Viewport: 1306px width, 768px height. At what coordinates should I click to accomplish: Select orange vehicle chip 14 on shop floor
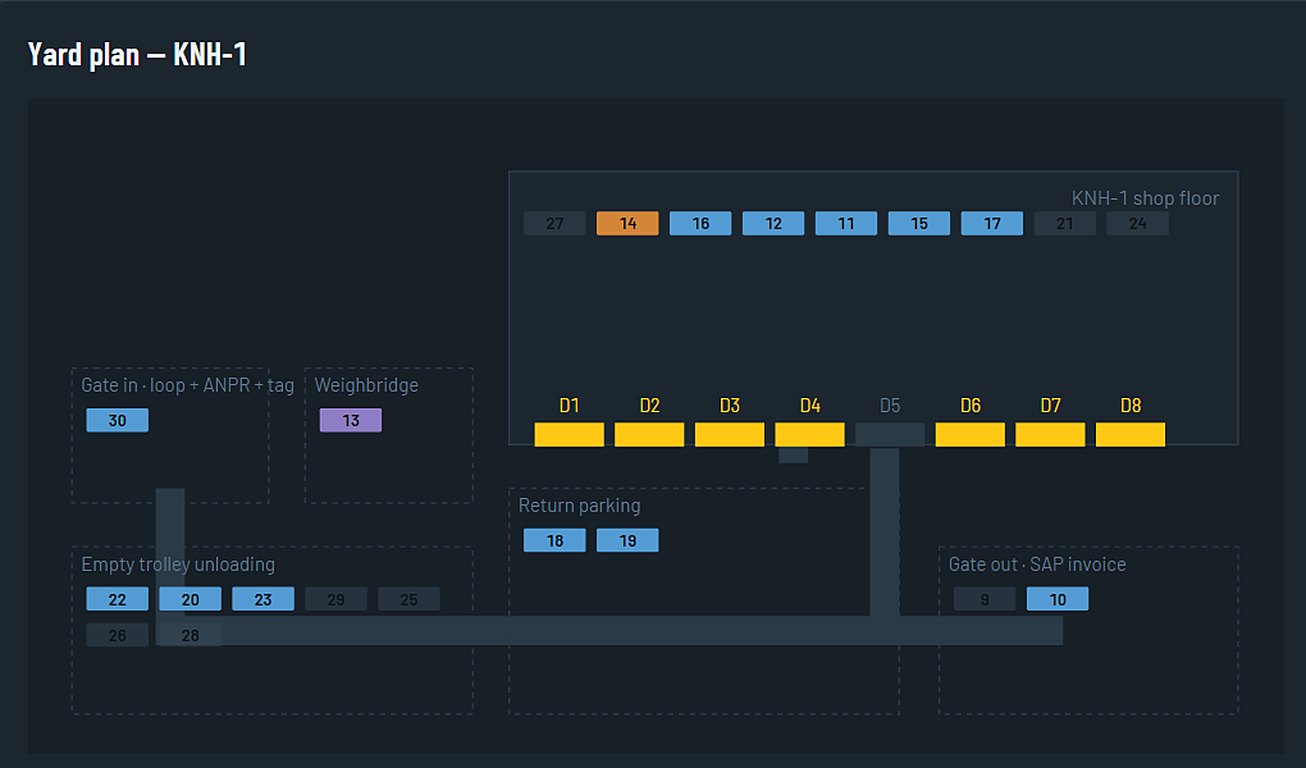click(x=628, y=223)
